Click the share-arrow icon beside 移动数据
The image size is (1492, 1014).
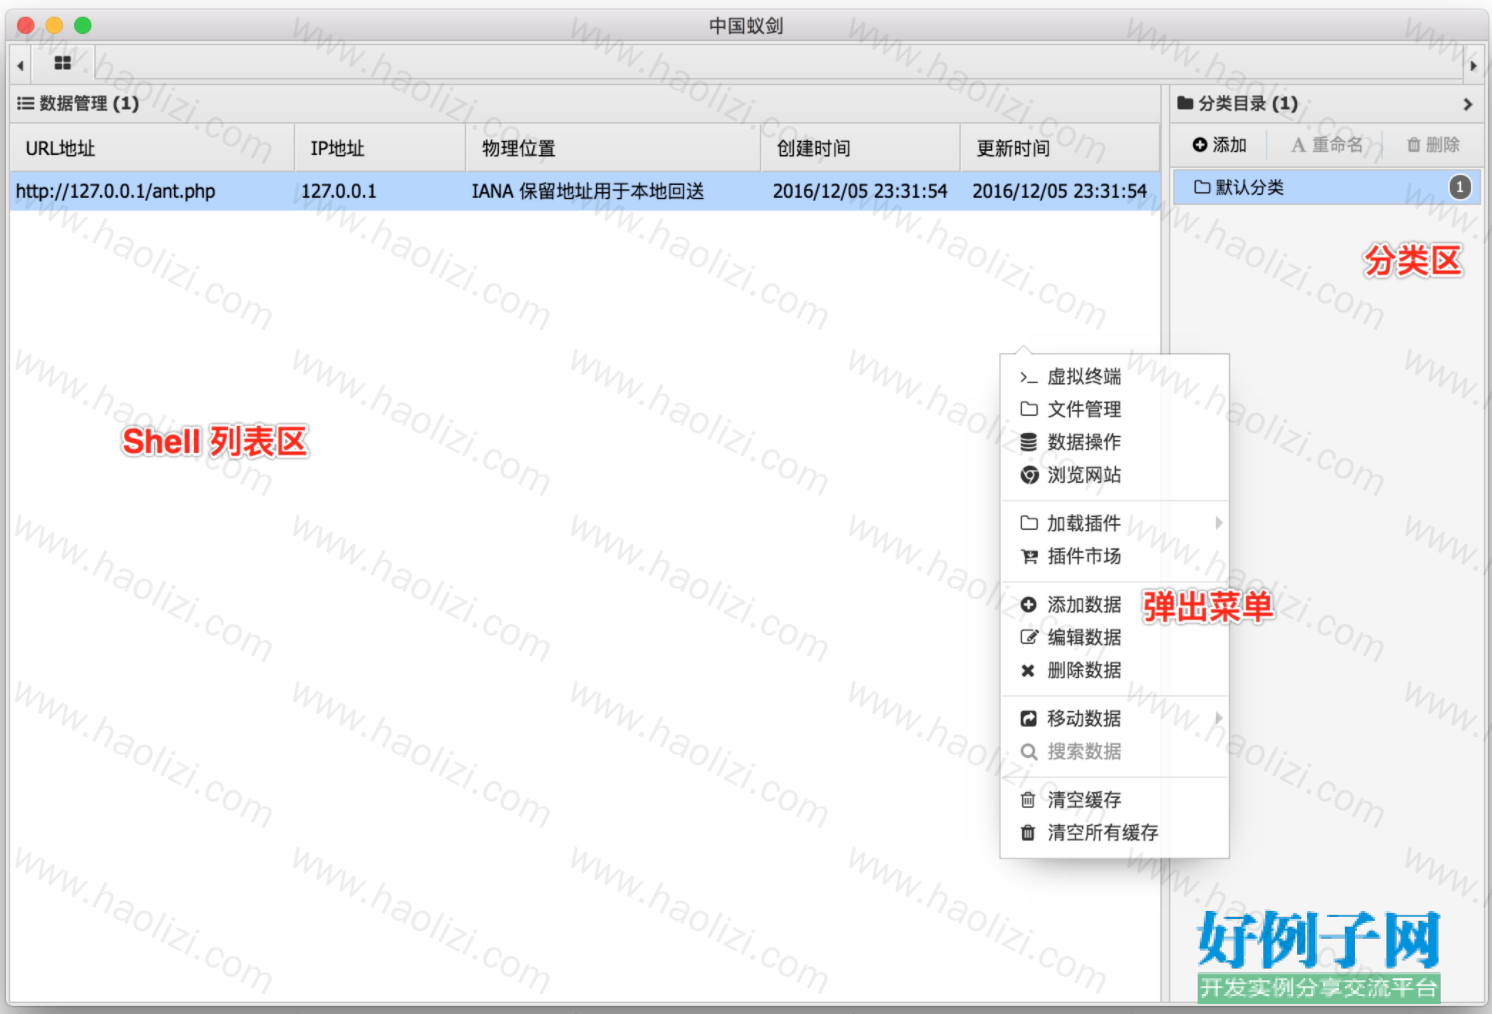(x=1028, y=718)
